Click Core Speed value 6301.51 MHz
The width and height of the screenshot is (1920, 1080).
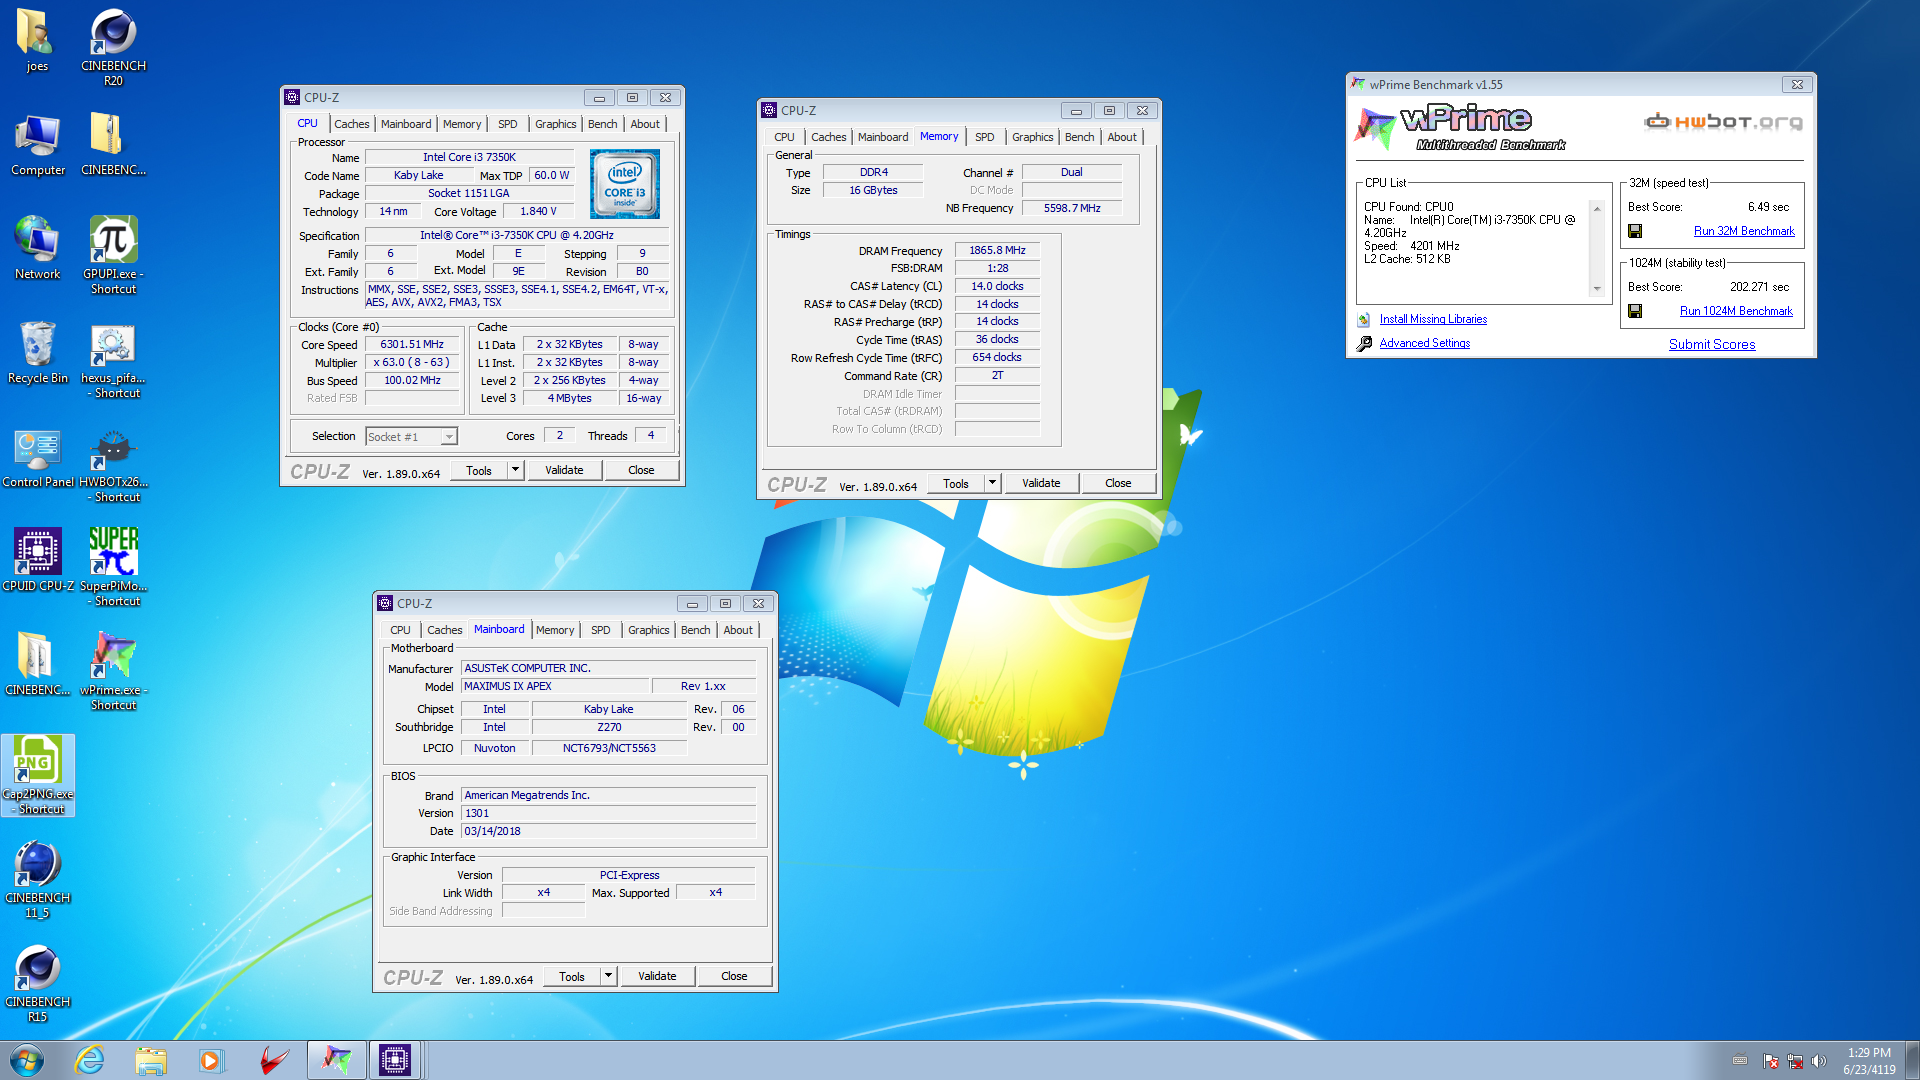point(412,344)
